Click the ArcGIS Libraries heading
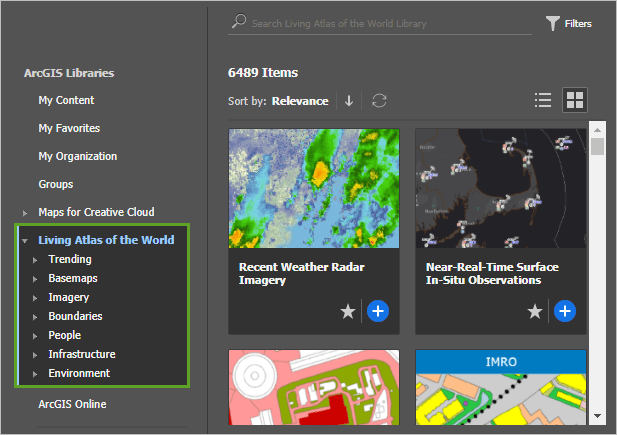This screenshot has width=617, height=435. coord(69,73)
